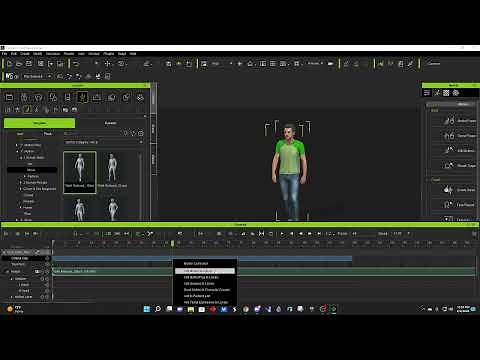Click the playhead marker on timeline ruler
The height and width of the screenshot is (360, 480).
click(x=172, y=244)
